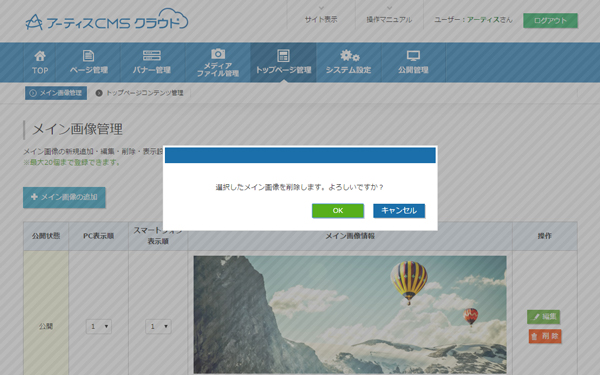Click the アーティス user name link
The image size is (600, 375).
point(483,20)
